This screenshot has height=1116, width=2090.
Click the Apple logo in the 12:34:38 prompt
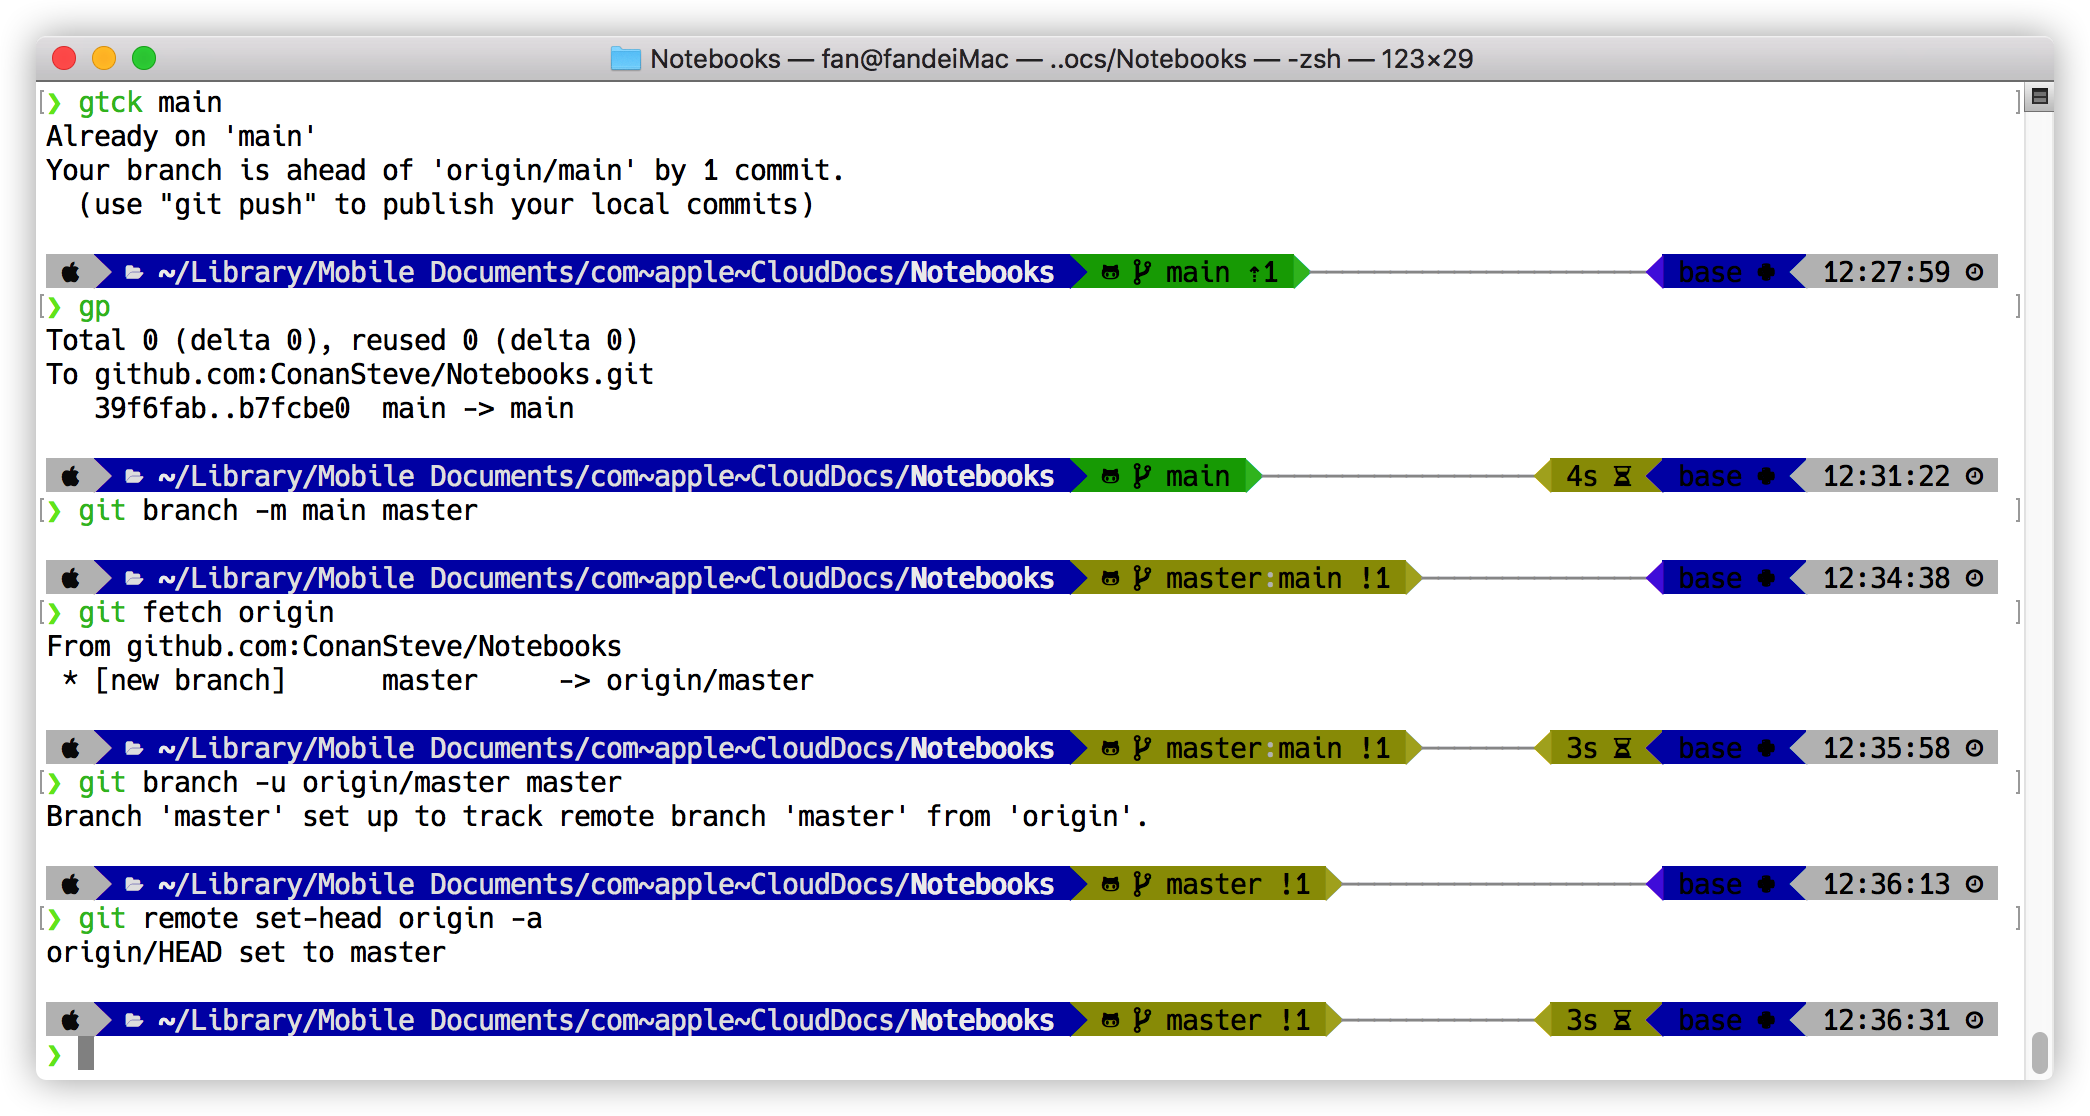click(x=71, y=578)
